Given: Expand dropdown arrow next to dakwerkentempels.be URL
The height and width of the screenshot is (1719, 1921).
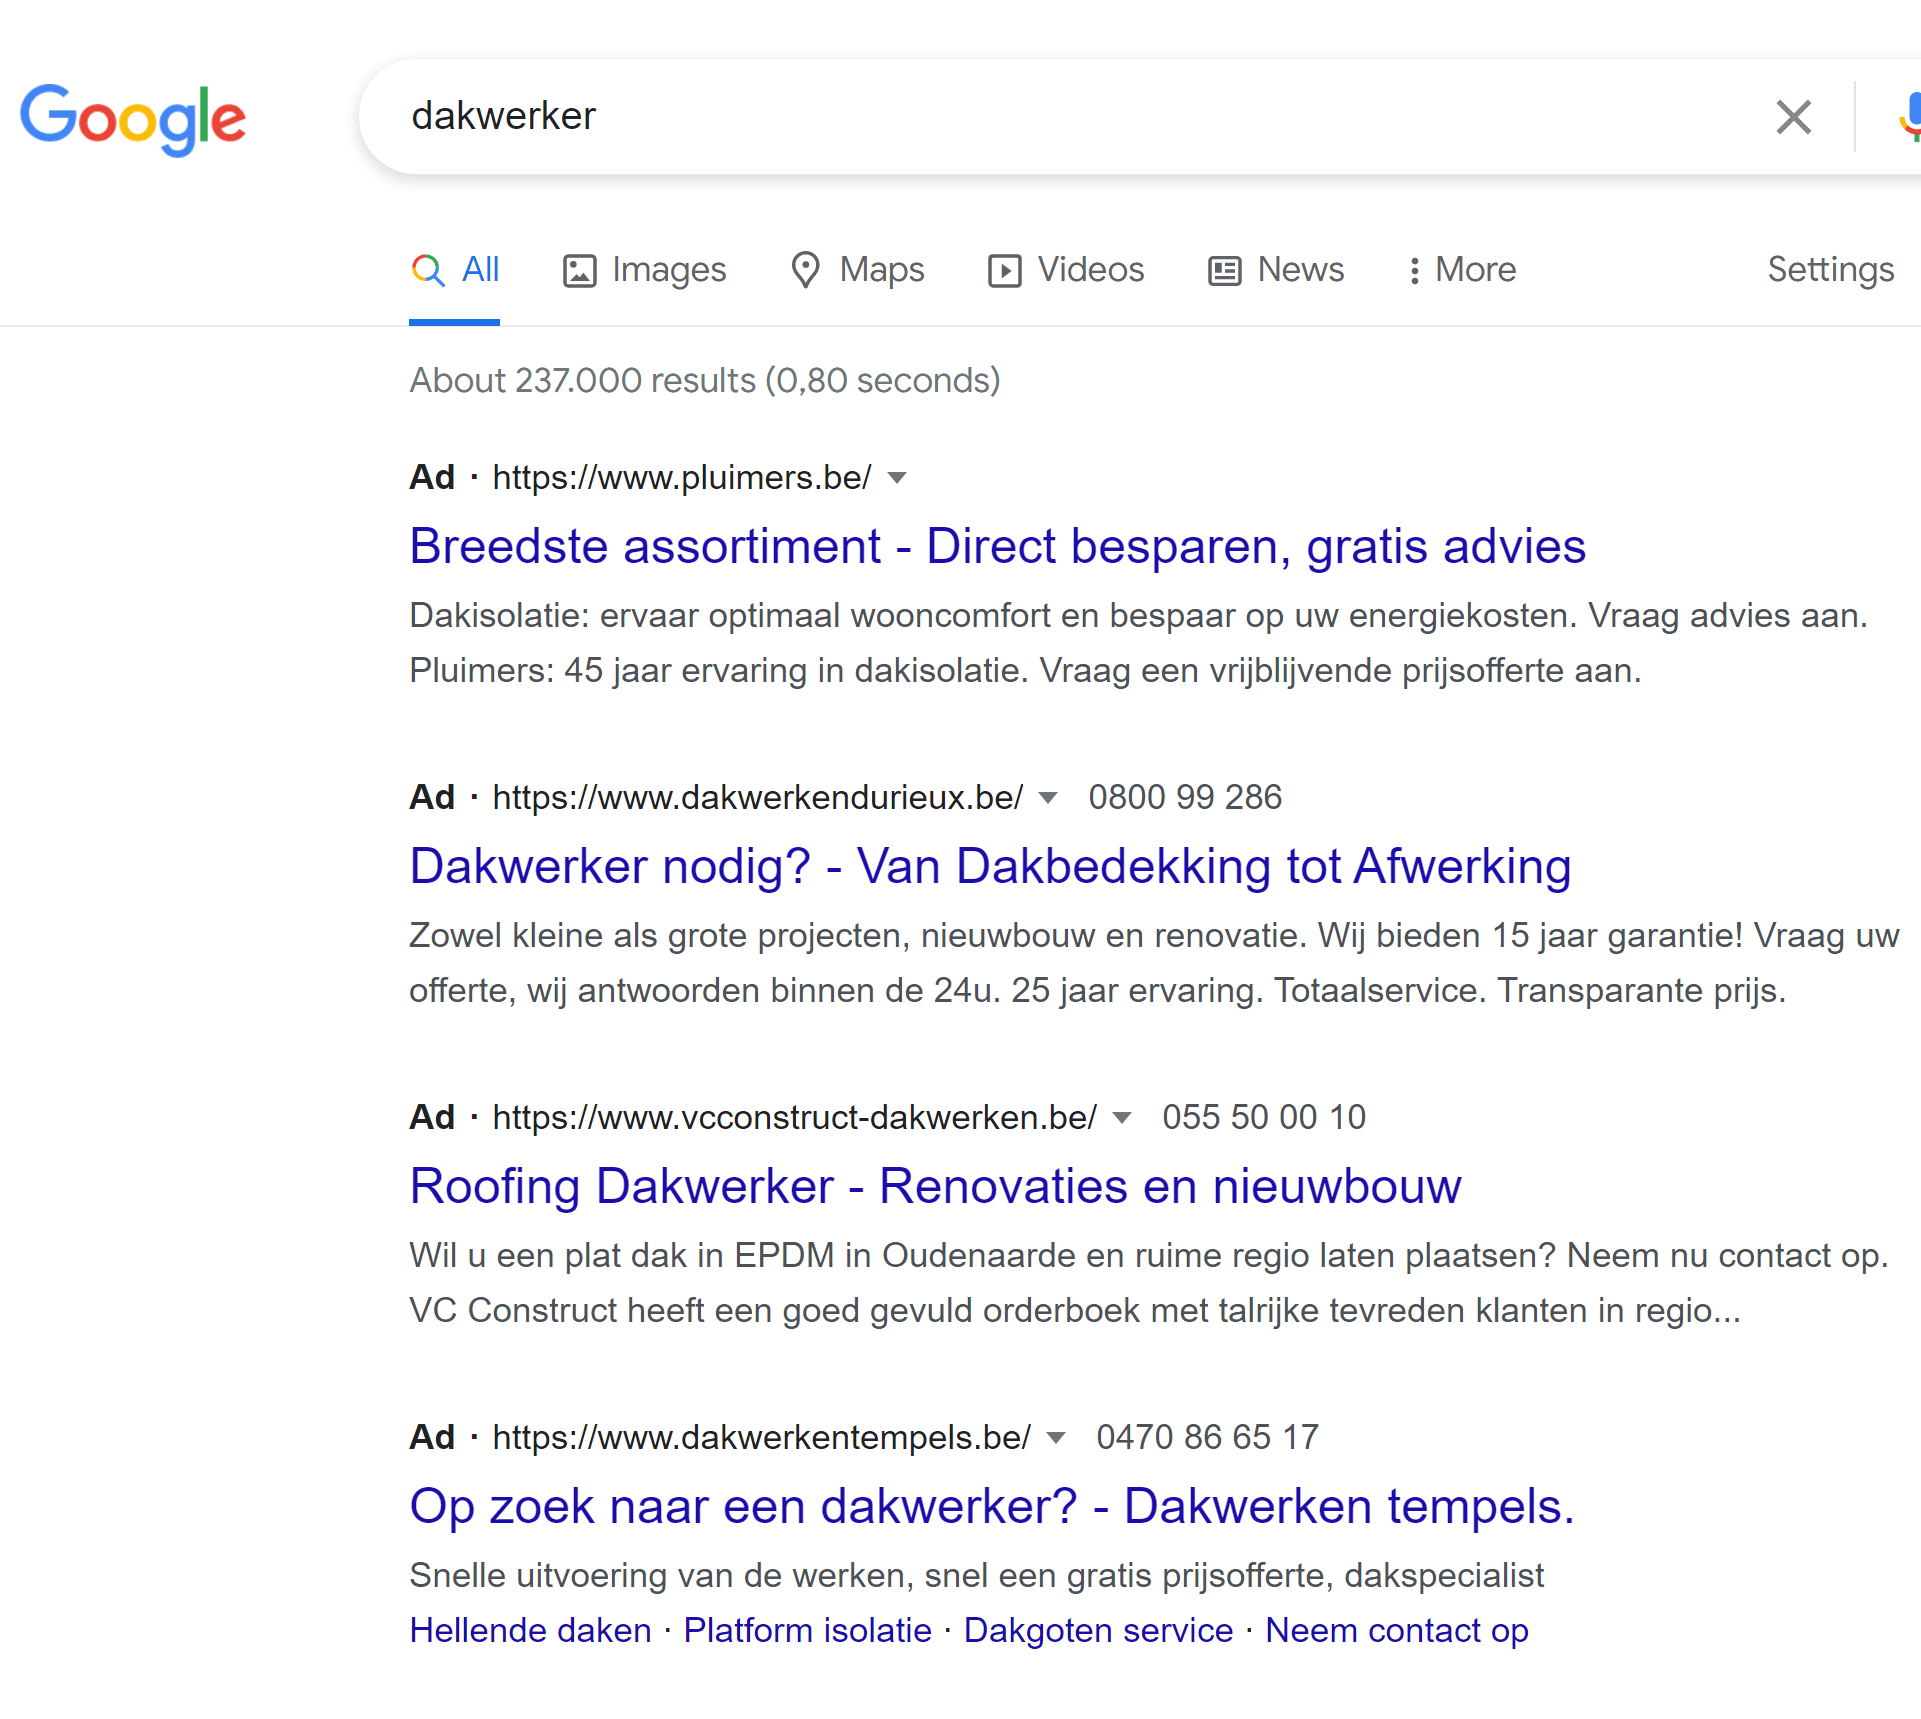Looking at the screenshot, I should click(1056, 1438).
